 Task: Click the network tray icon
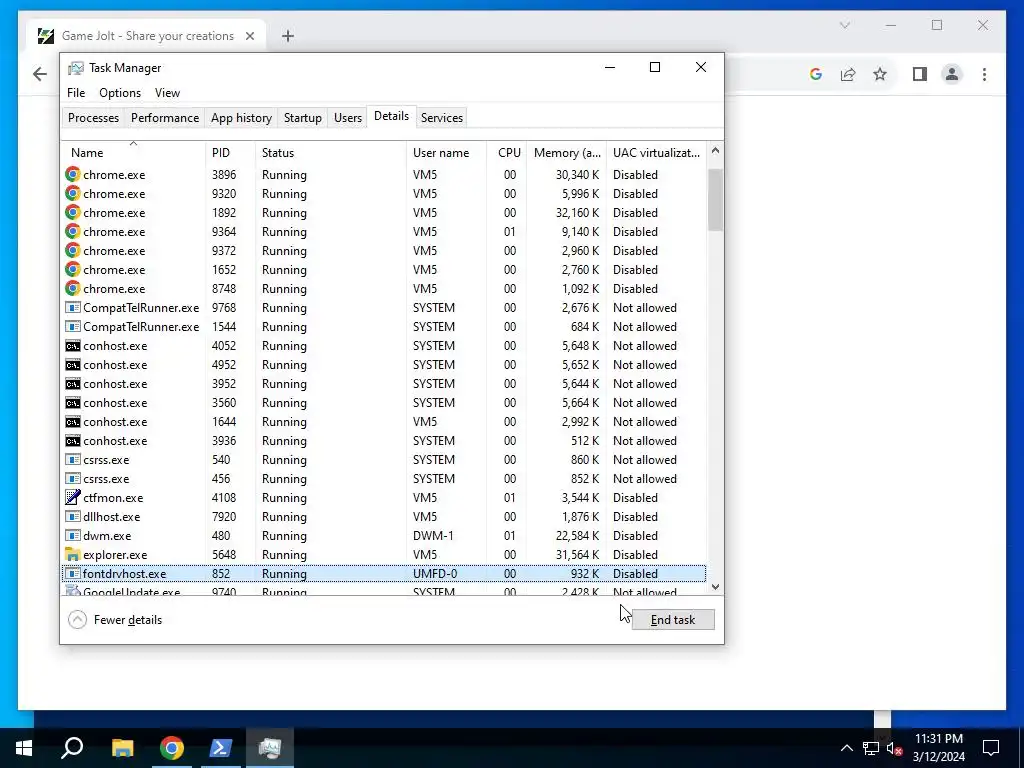[x=871, y=748]
